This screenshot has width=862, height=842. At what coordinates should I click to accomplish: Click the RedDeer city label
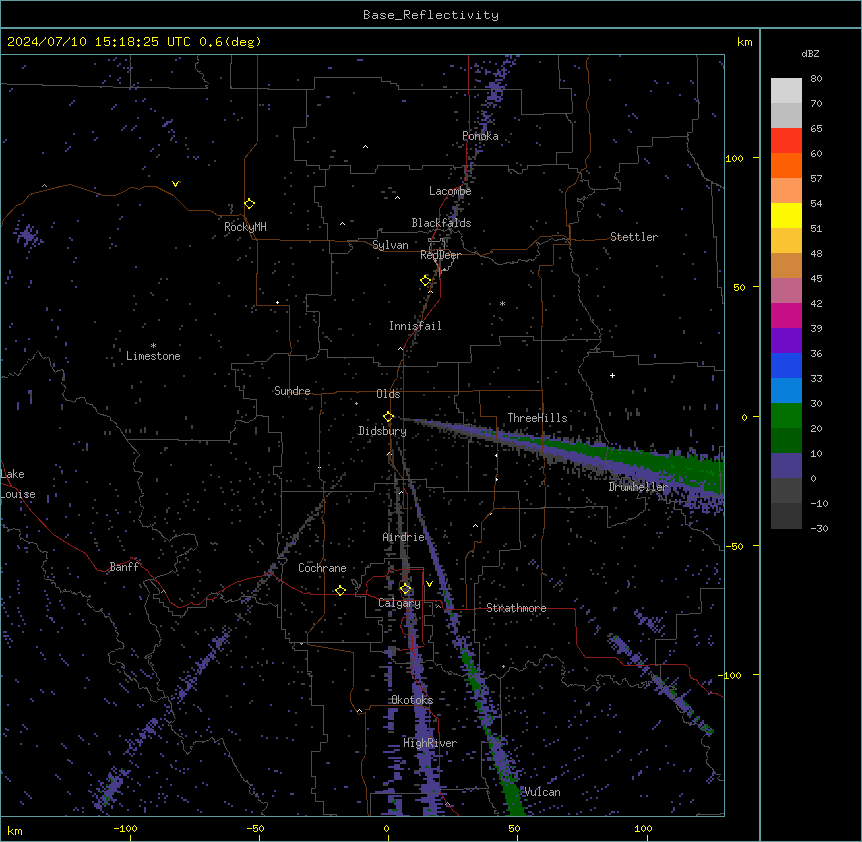pyautogui.click(x=440, y=255)
